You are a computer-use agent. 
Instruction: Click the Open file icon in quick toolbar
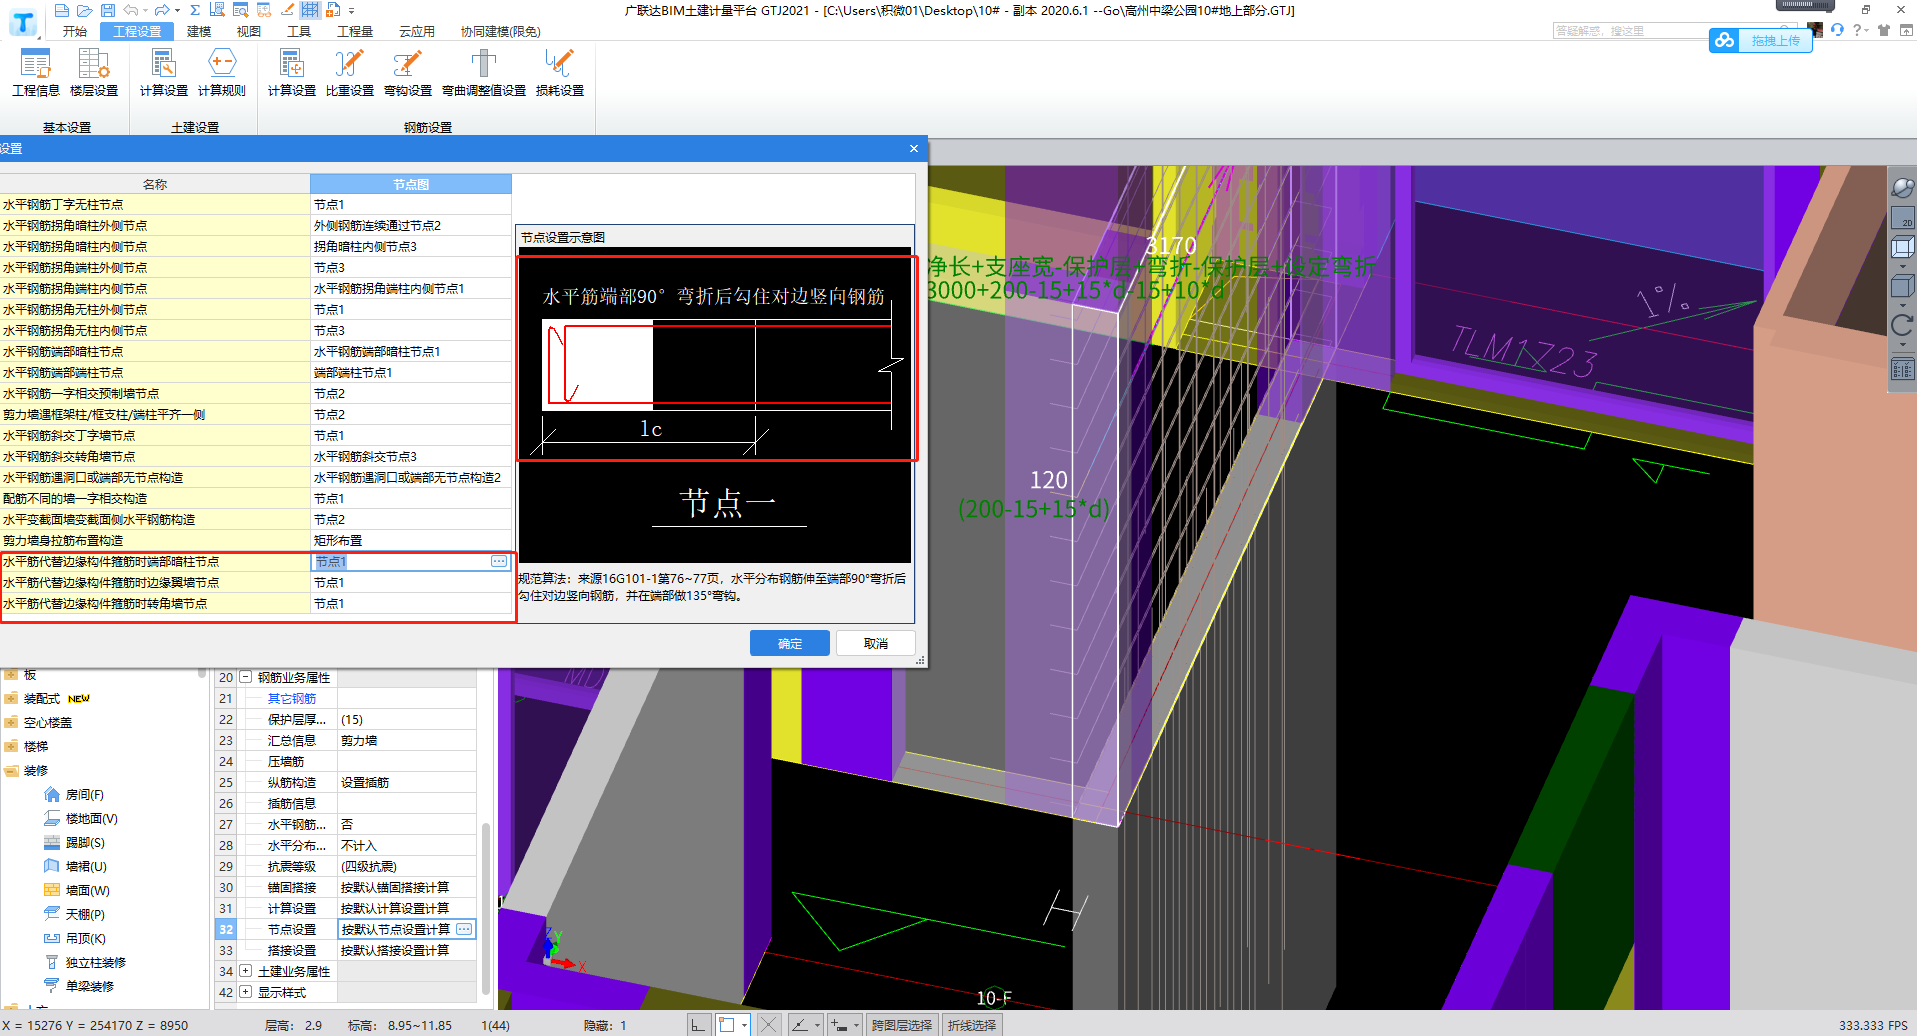point(85,10)
